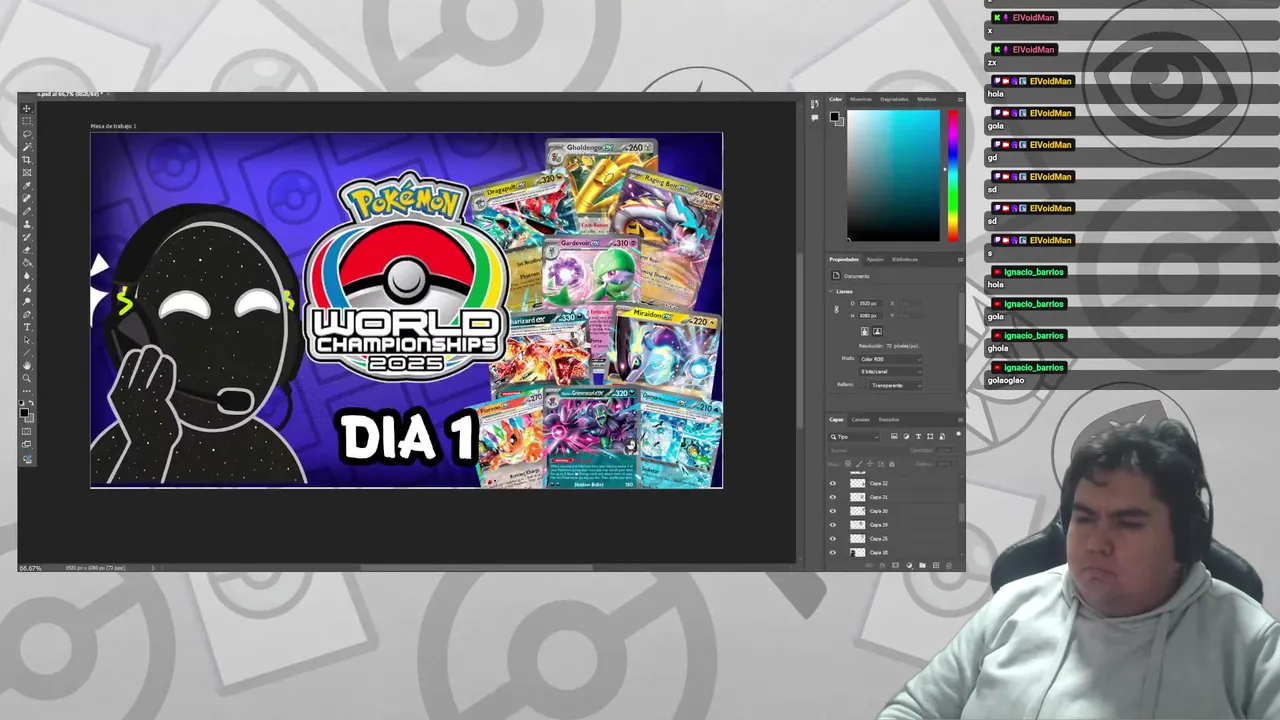Add layer style fx icon
Viewport: 1280px width, 720px height.
(x=882, y=565)
